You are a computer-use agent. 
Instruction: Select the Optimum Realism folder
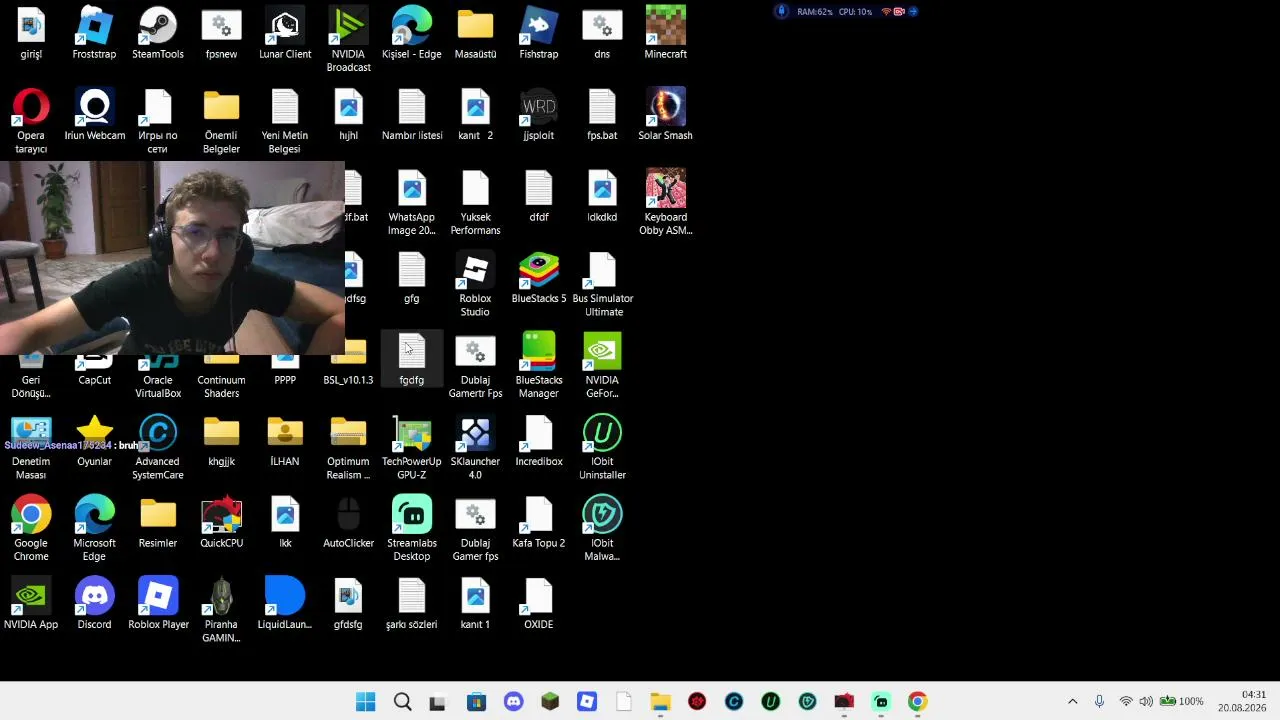click(x=348, y=448)
